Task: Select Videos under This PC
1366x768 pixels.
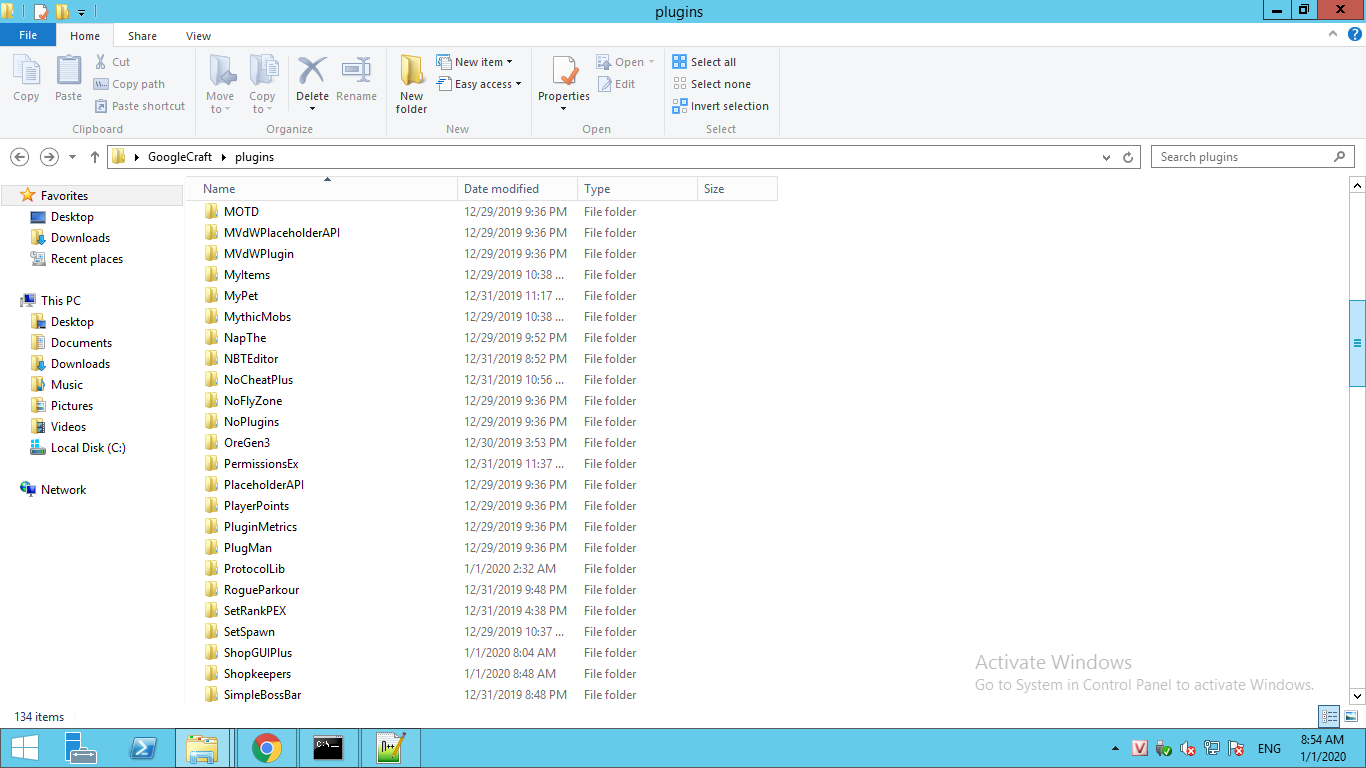Action: (68, 427)
